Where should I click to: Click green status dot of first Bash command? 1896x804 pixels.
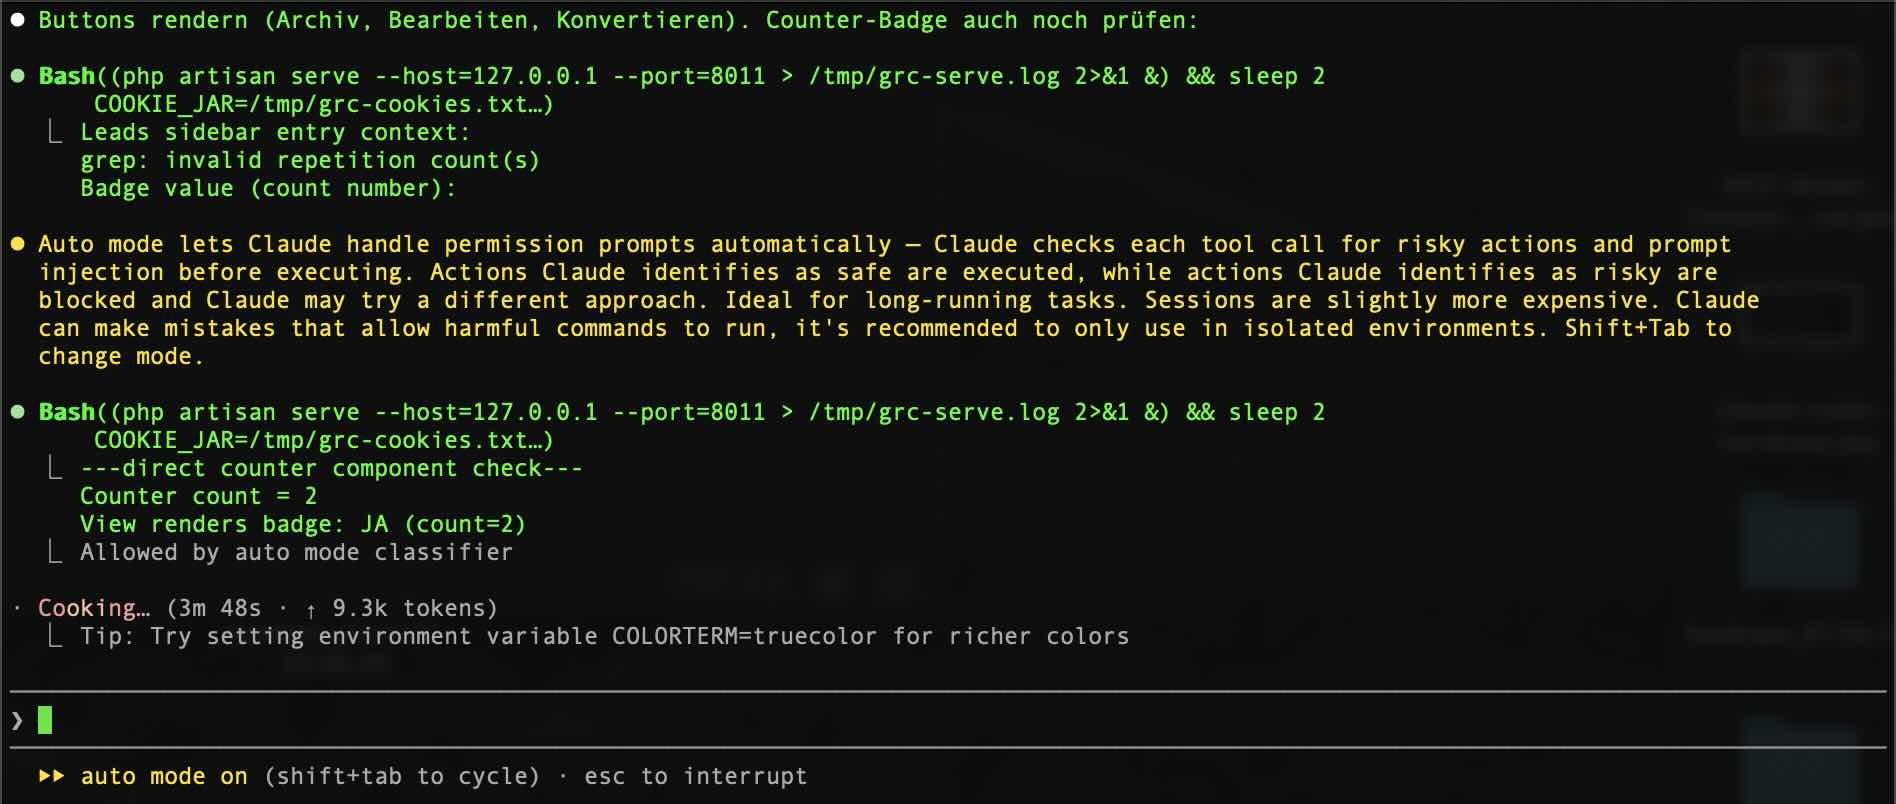17,77
